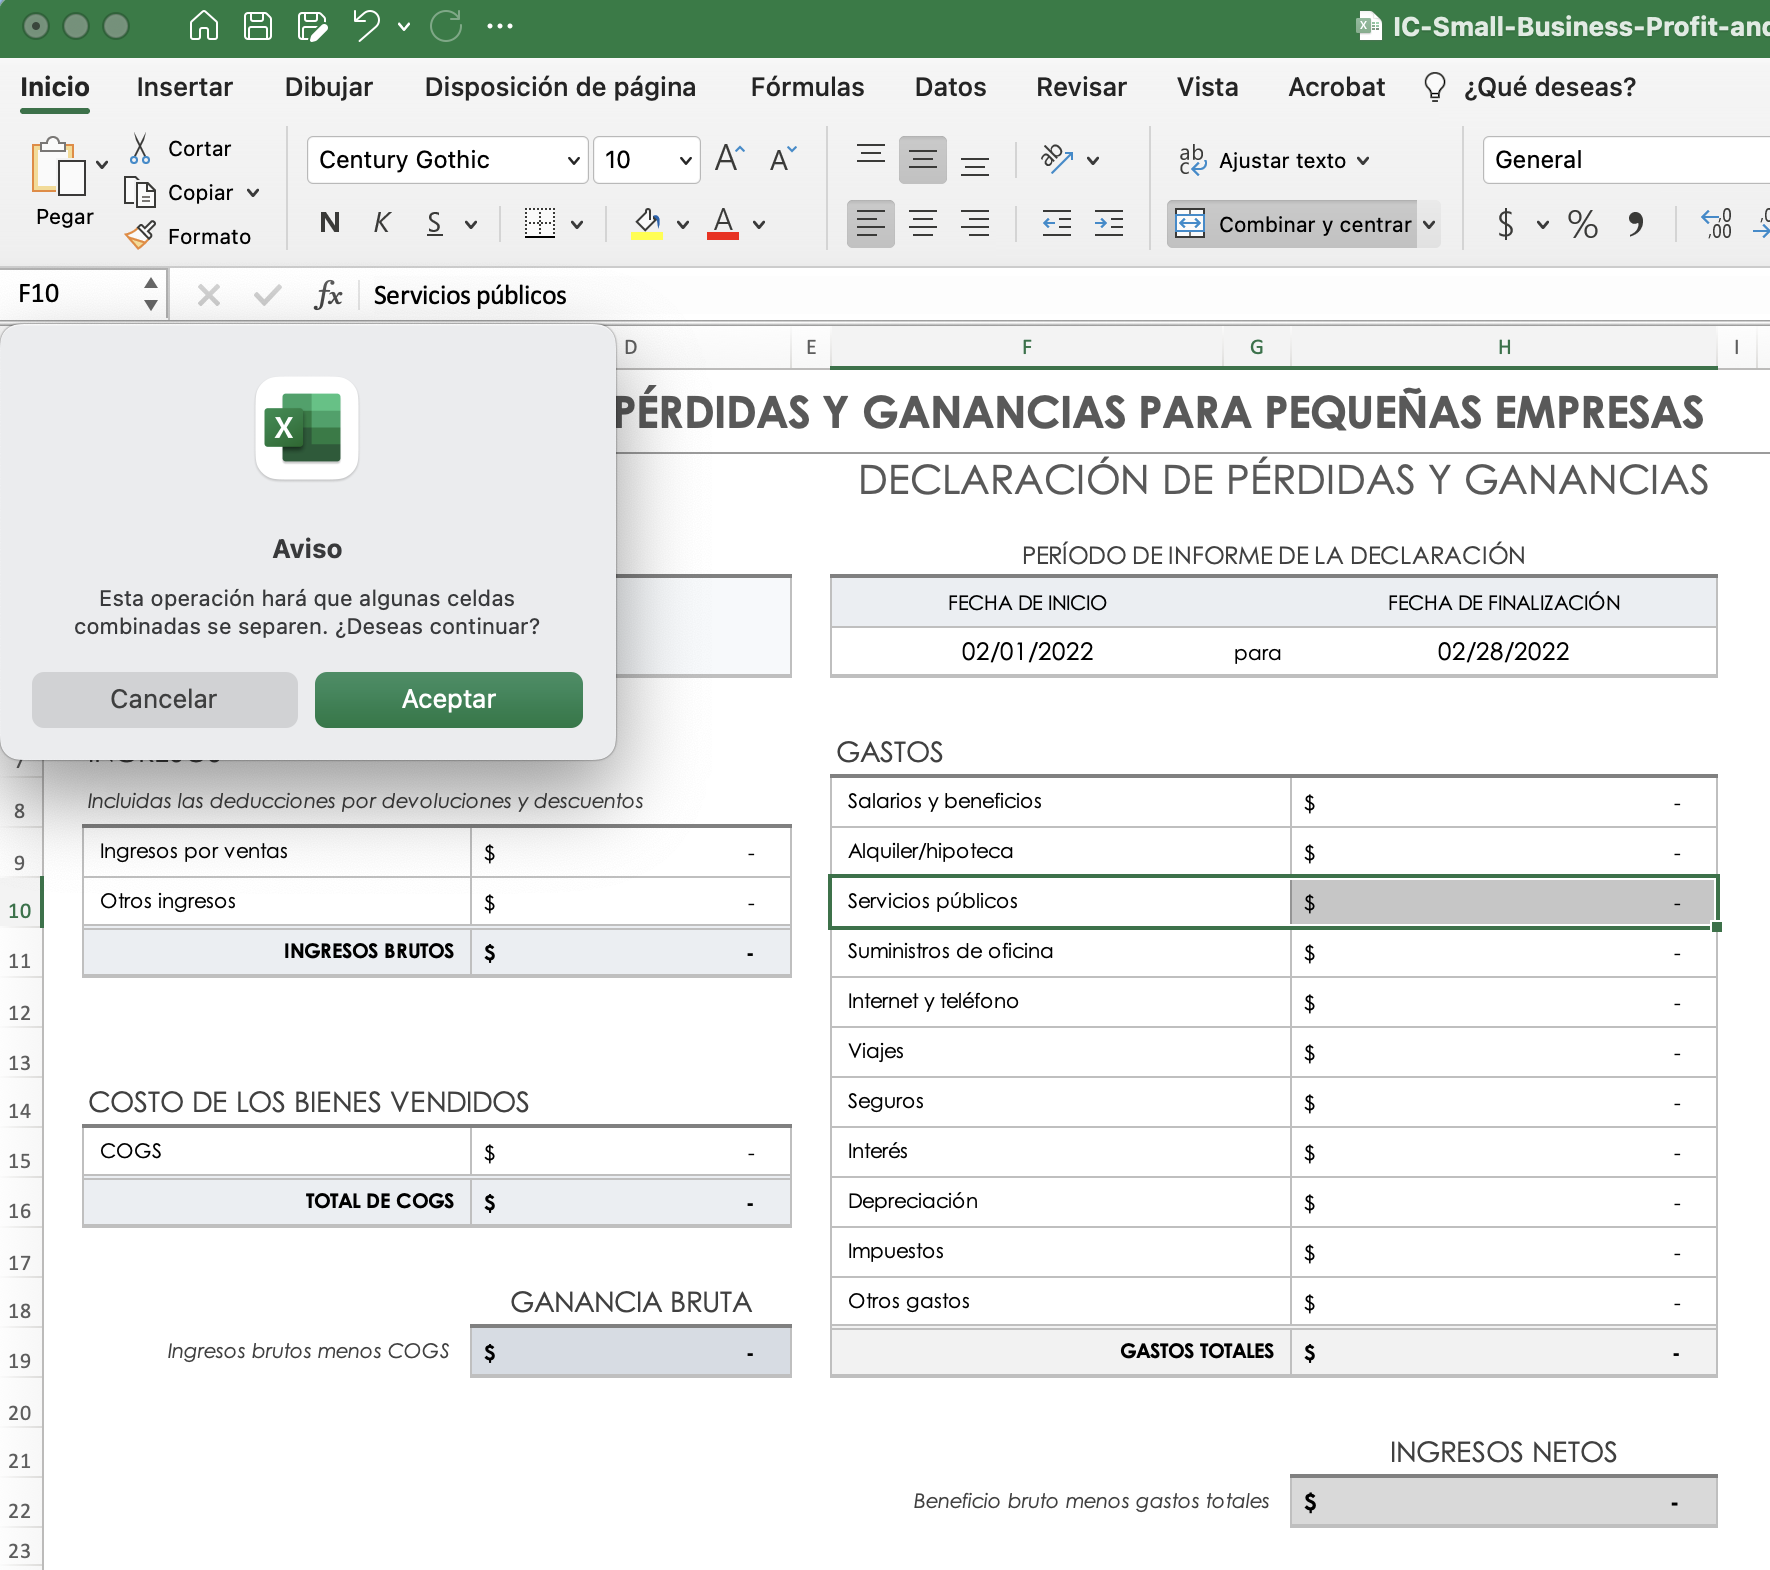Click the formula bar confirm checkmark

tap(267, 295)
